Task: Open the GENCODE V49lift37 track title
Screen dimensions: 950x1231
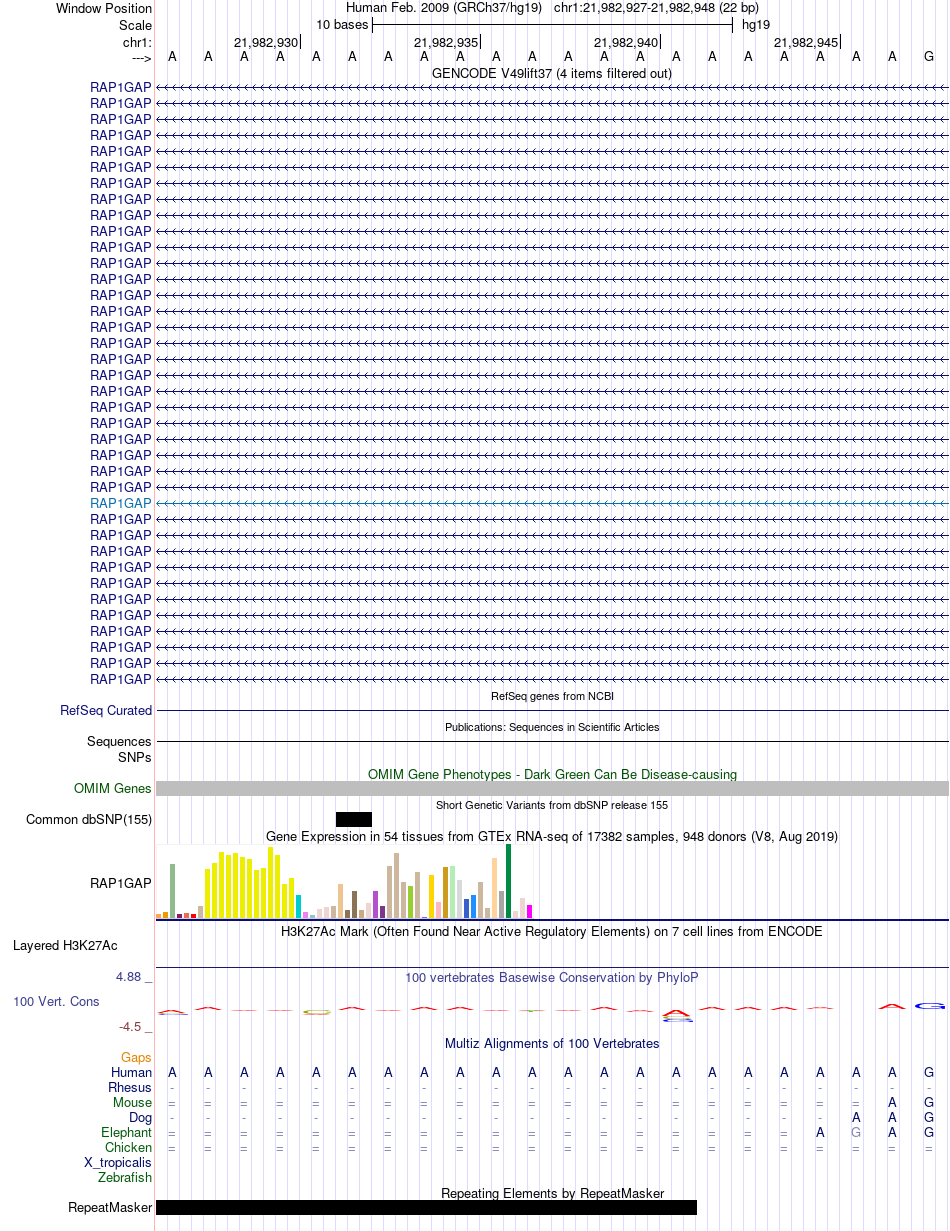Action: point(552,73)
